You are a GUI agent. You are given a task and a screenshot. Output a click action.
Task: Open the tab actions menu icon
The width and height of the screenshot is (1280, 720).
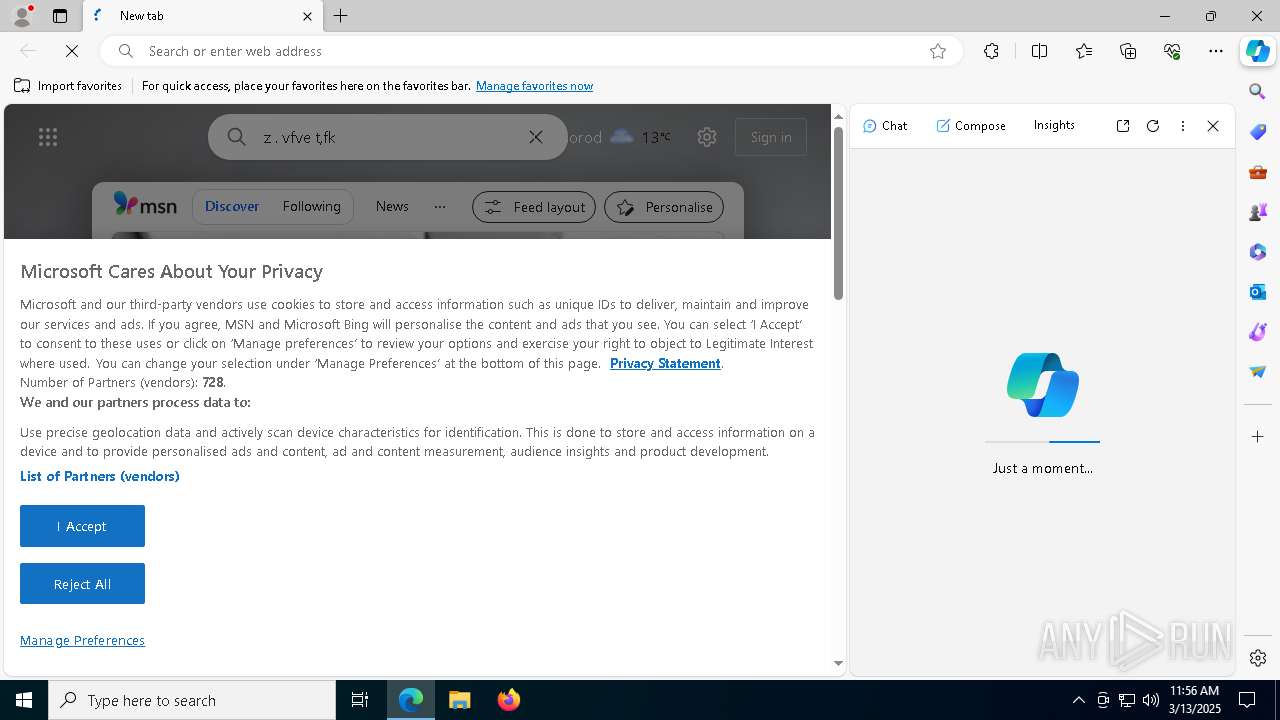pyautogui.click(x=60, y=16)
